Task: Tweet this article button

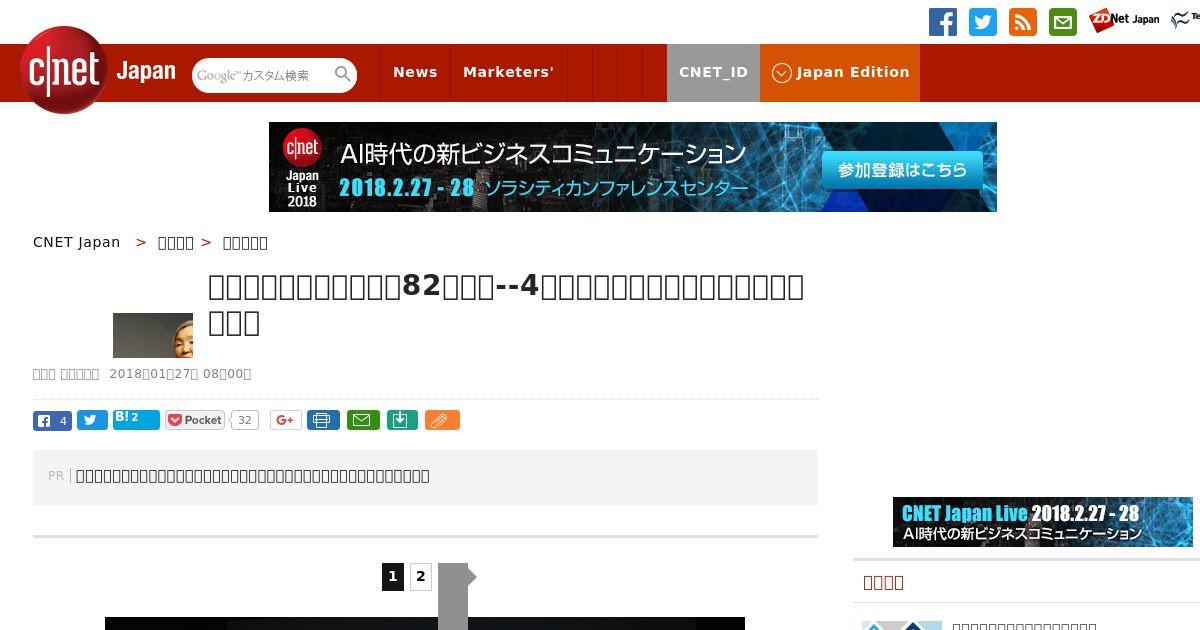Action: coord(92,421)
